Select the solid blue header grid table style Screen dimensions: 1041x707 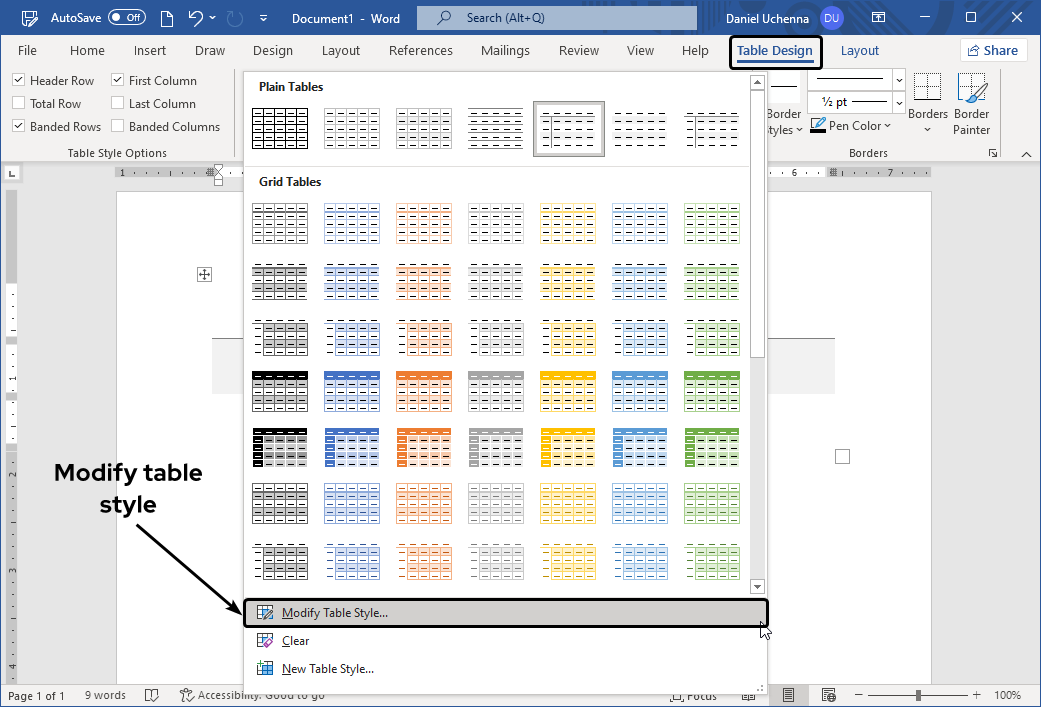pos(352,391)
